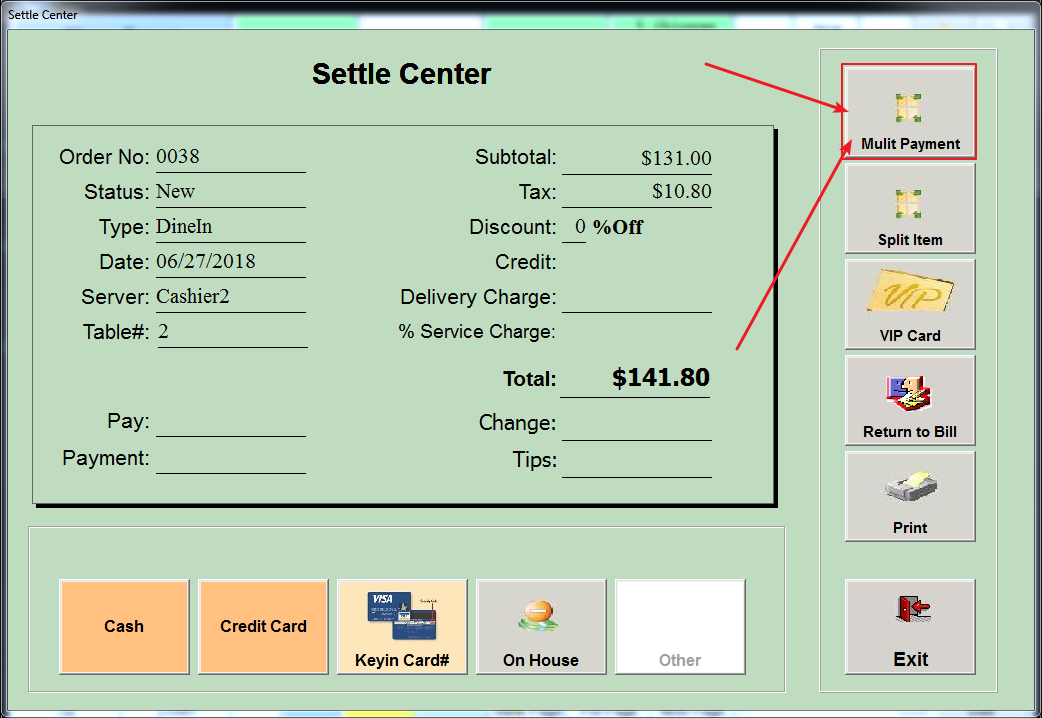Click the Table# field showing 2
Screen dimensions: 1042x718
[233, 332]
